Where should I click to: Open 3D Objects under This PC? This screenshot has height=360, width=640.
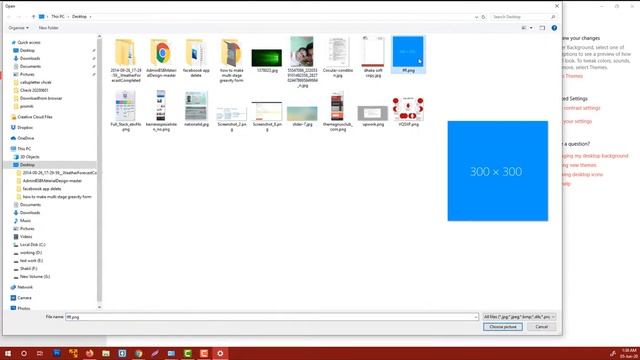click(29, 157)
